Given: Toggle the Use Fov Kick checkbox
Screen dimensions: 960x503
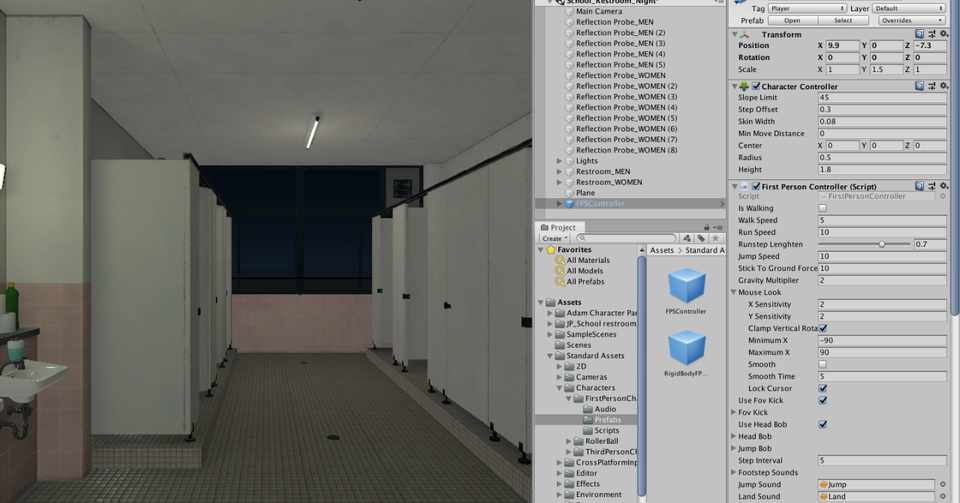Looking at the screenshot, I should (823, 400).
